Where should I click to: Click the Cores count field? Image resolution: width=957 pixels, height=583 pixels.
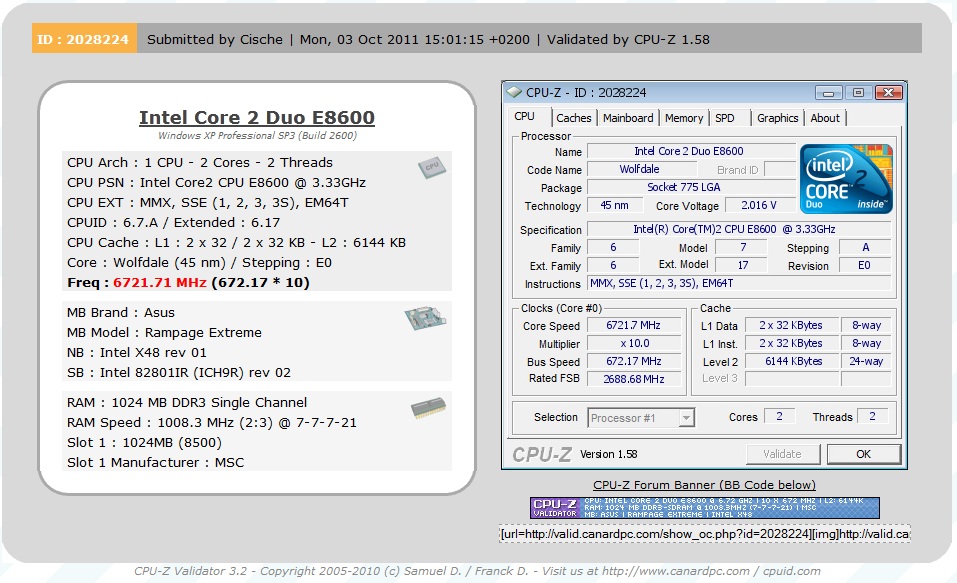(x=779, y=416)
